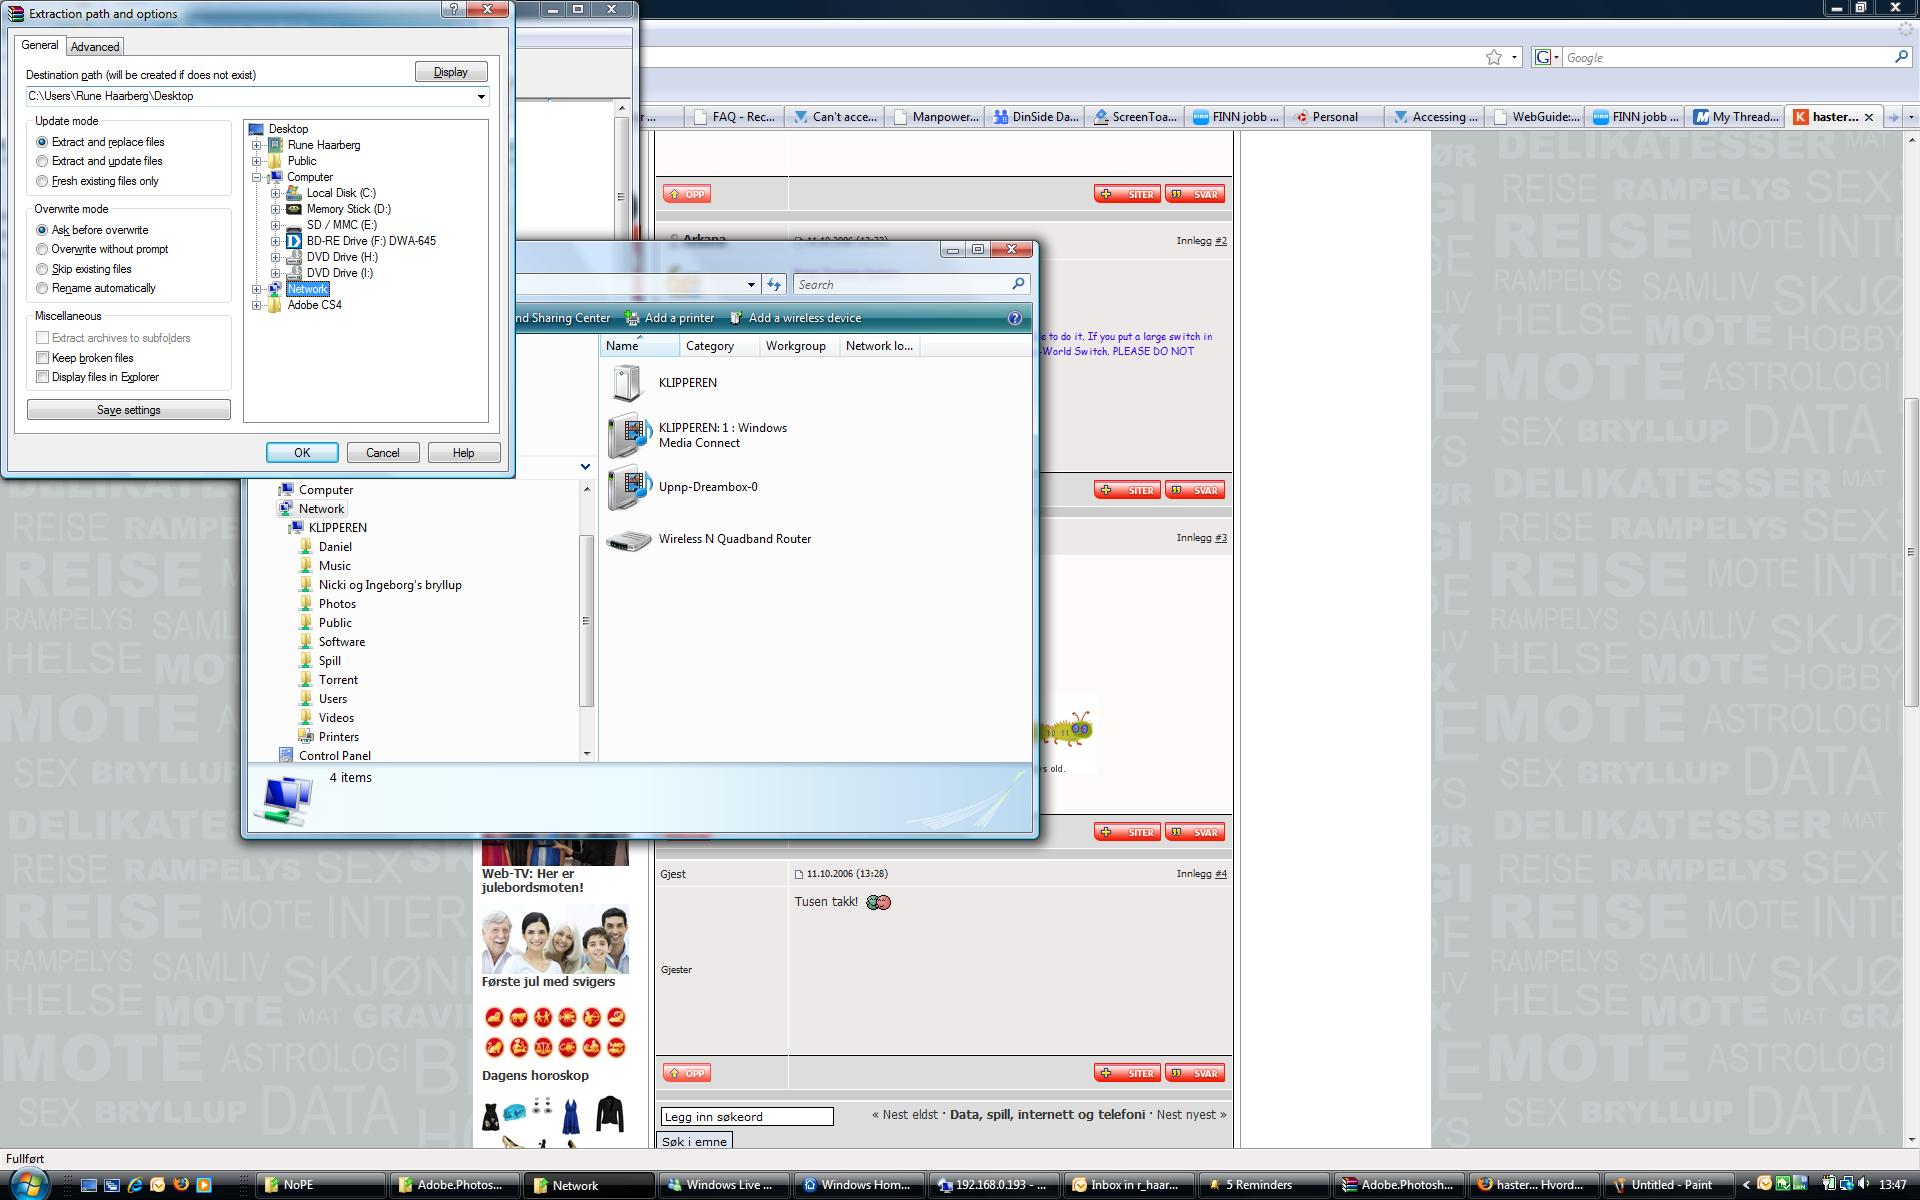Select Torrent folder under KLIPPEREN
This screenshot has width=1920, height=1200.
[x=338, y=680]
